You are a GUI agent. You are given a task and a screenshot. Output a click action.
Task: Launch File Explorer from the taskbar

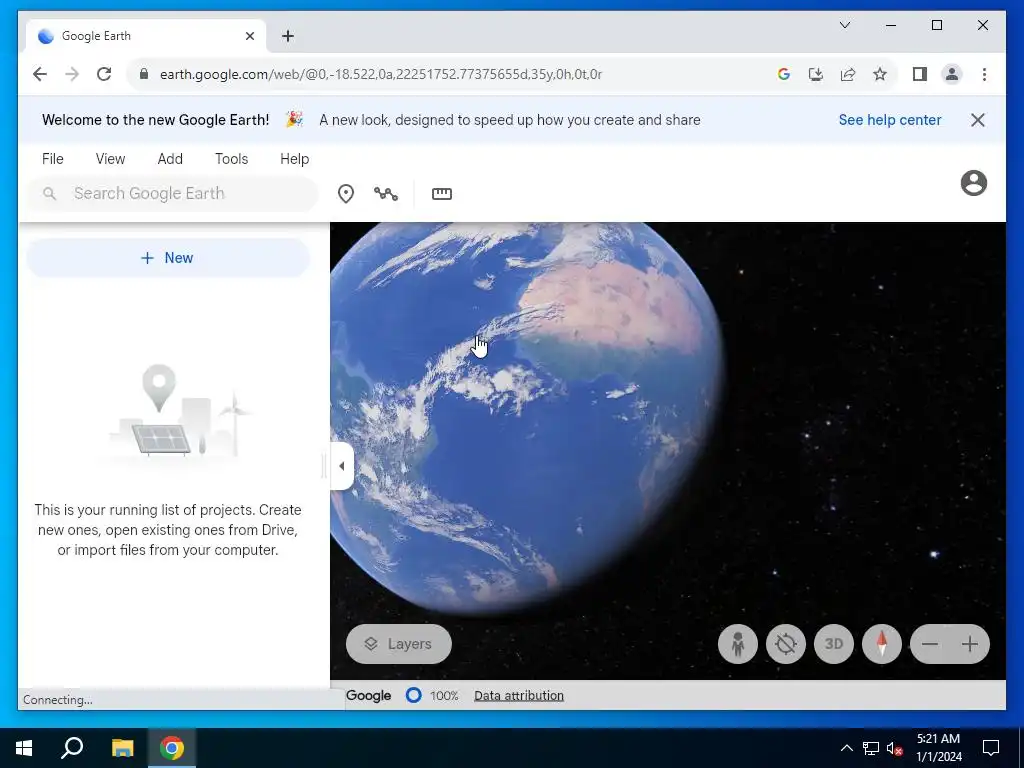pos(122,748)
